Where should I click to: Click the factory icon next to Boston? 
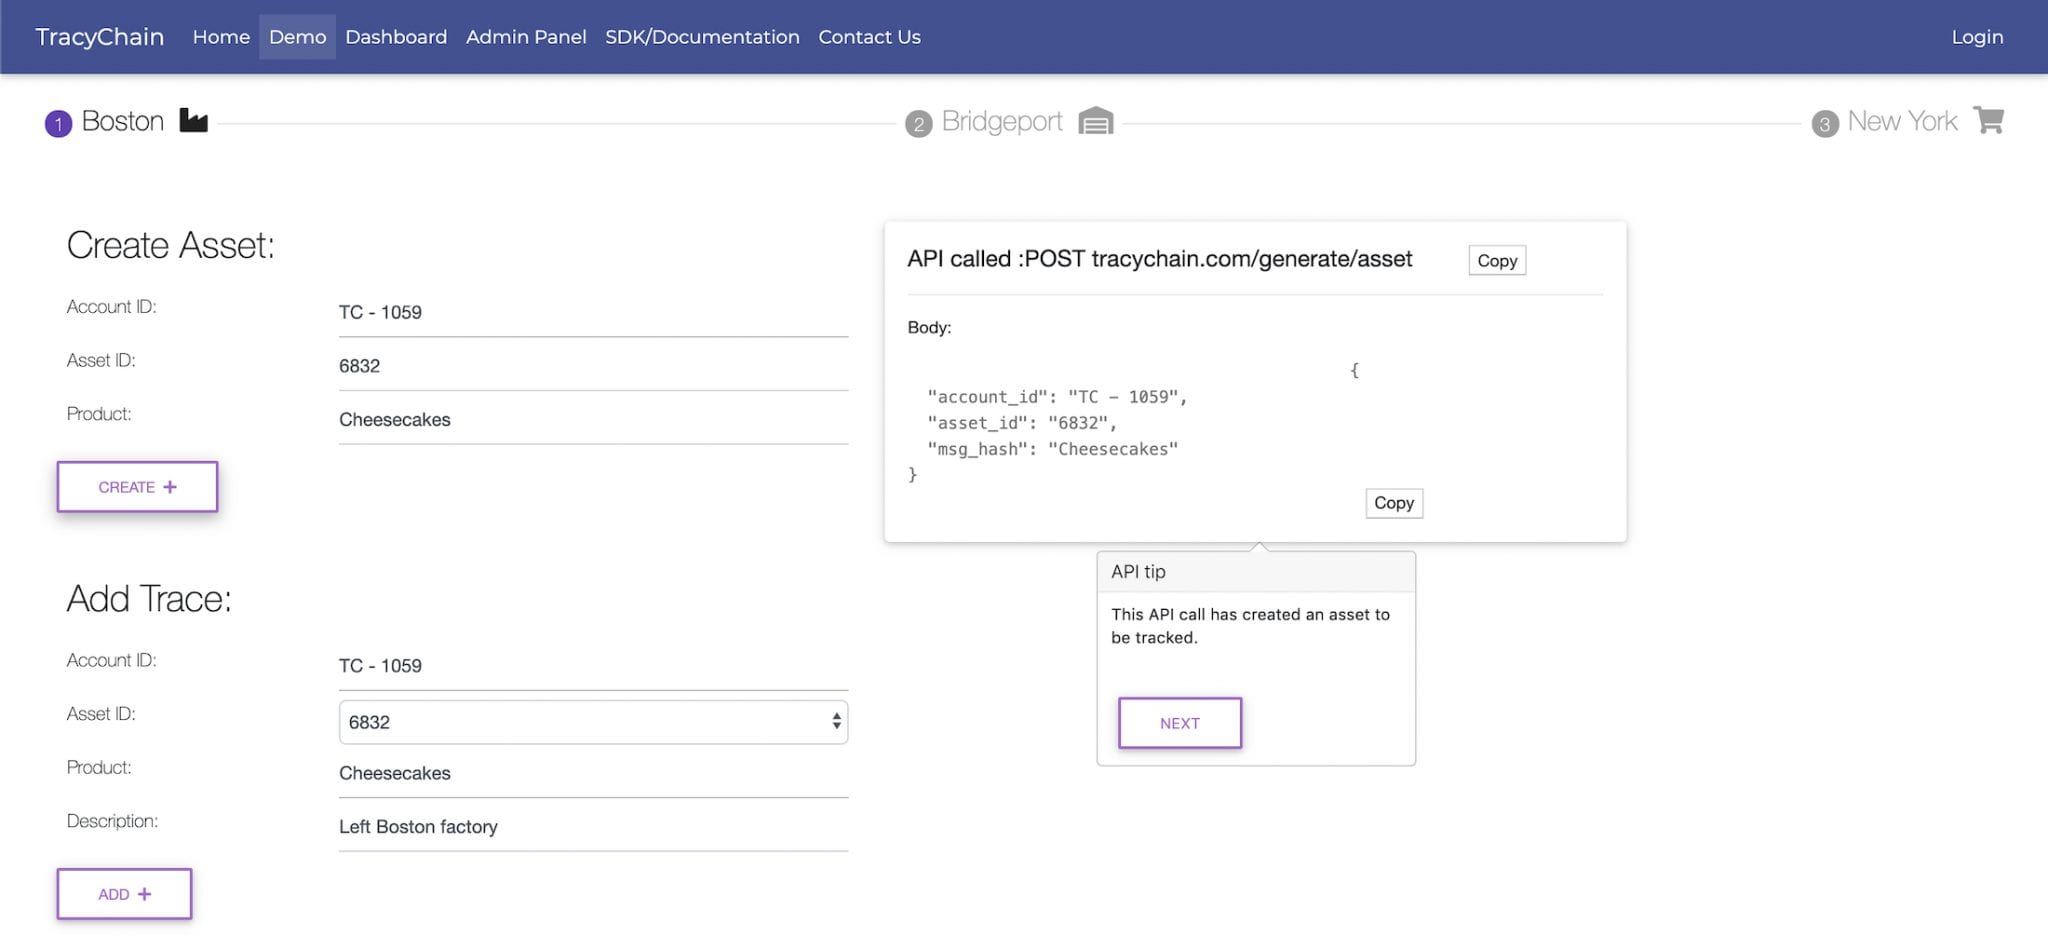click(193, 120)
